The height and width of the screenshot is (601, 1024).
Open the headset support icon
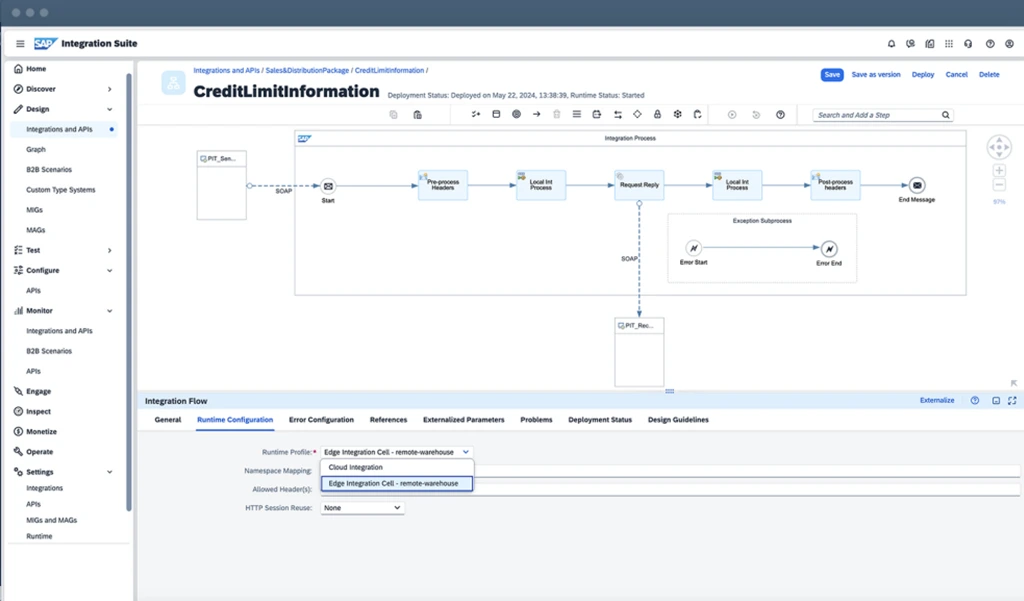(x=968, y=44)
